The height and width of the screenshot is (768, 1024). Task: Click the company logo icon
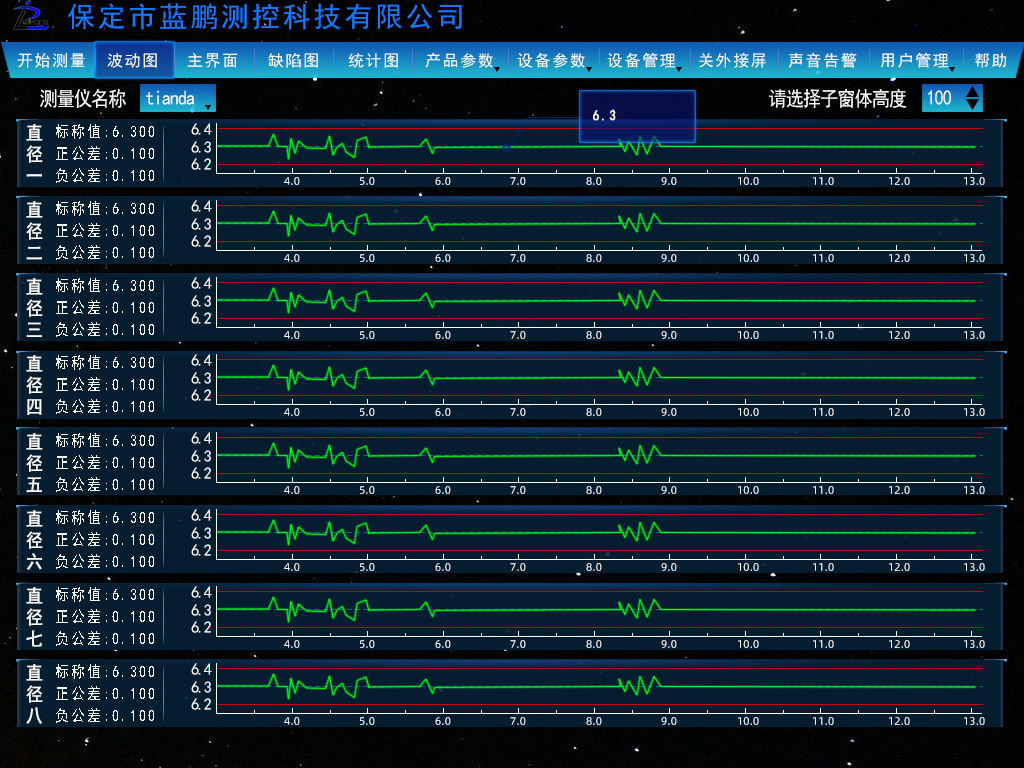[x=31, y=15]
